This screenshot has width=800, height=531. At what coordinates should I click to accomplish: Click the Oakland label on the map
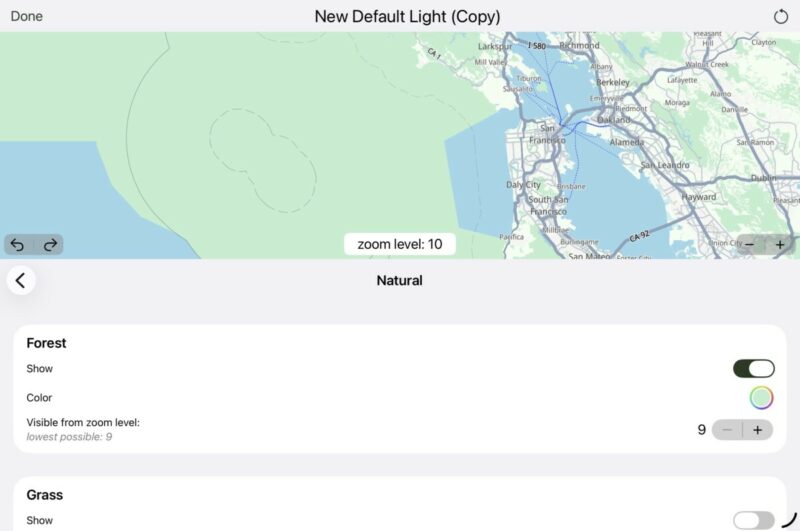(614, 120)
